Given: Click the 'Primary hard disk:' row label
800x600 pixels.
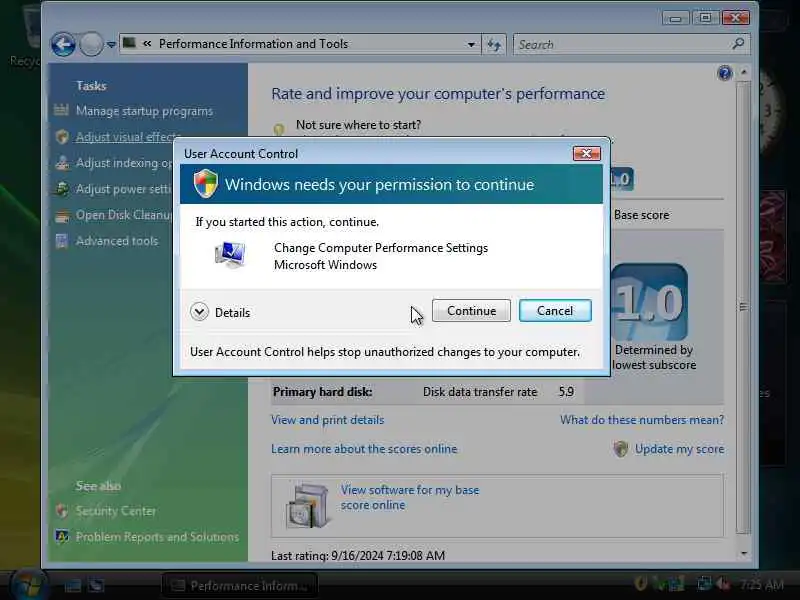Looking at the screenshot, I should click(x=322, y=392).
